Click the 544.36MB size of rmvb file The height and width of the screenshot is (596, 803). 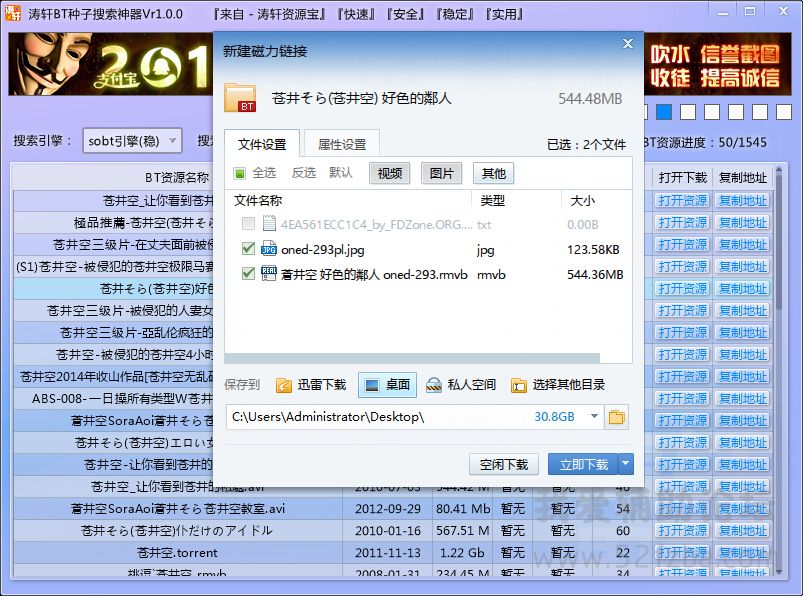595,274
